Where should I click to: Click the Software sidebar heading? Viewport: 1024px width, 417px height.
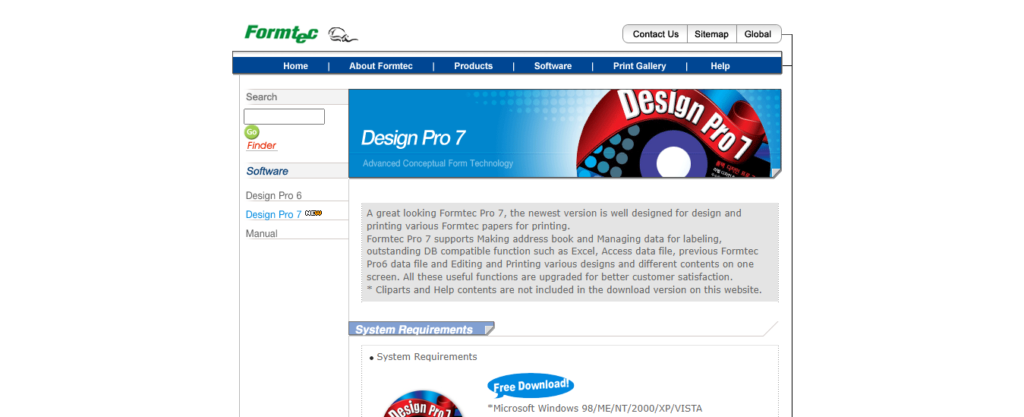pos(267,171)
